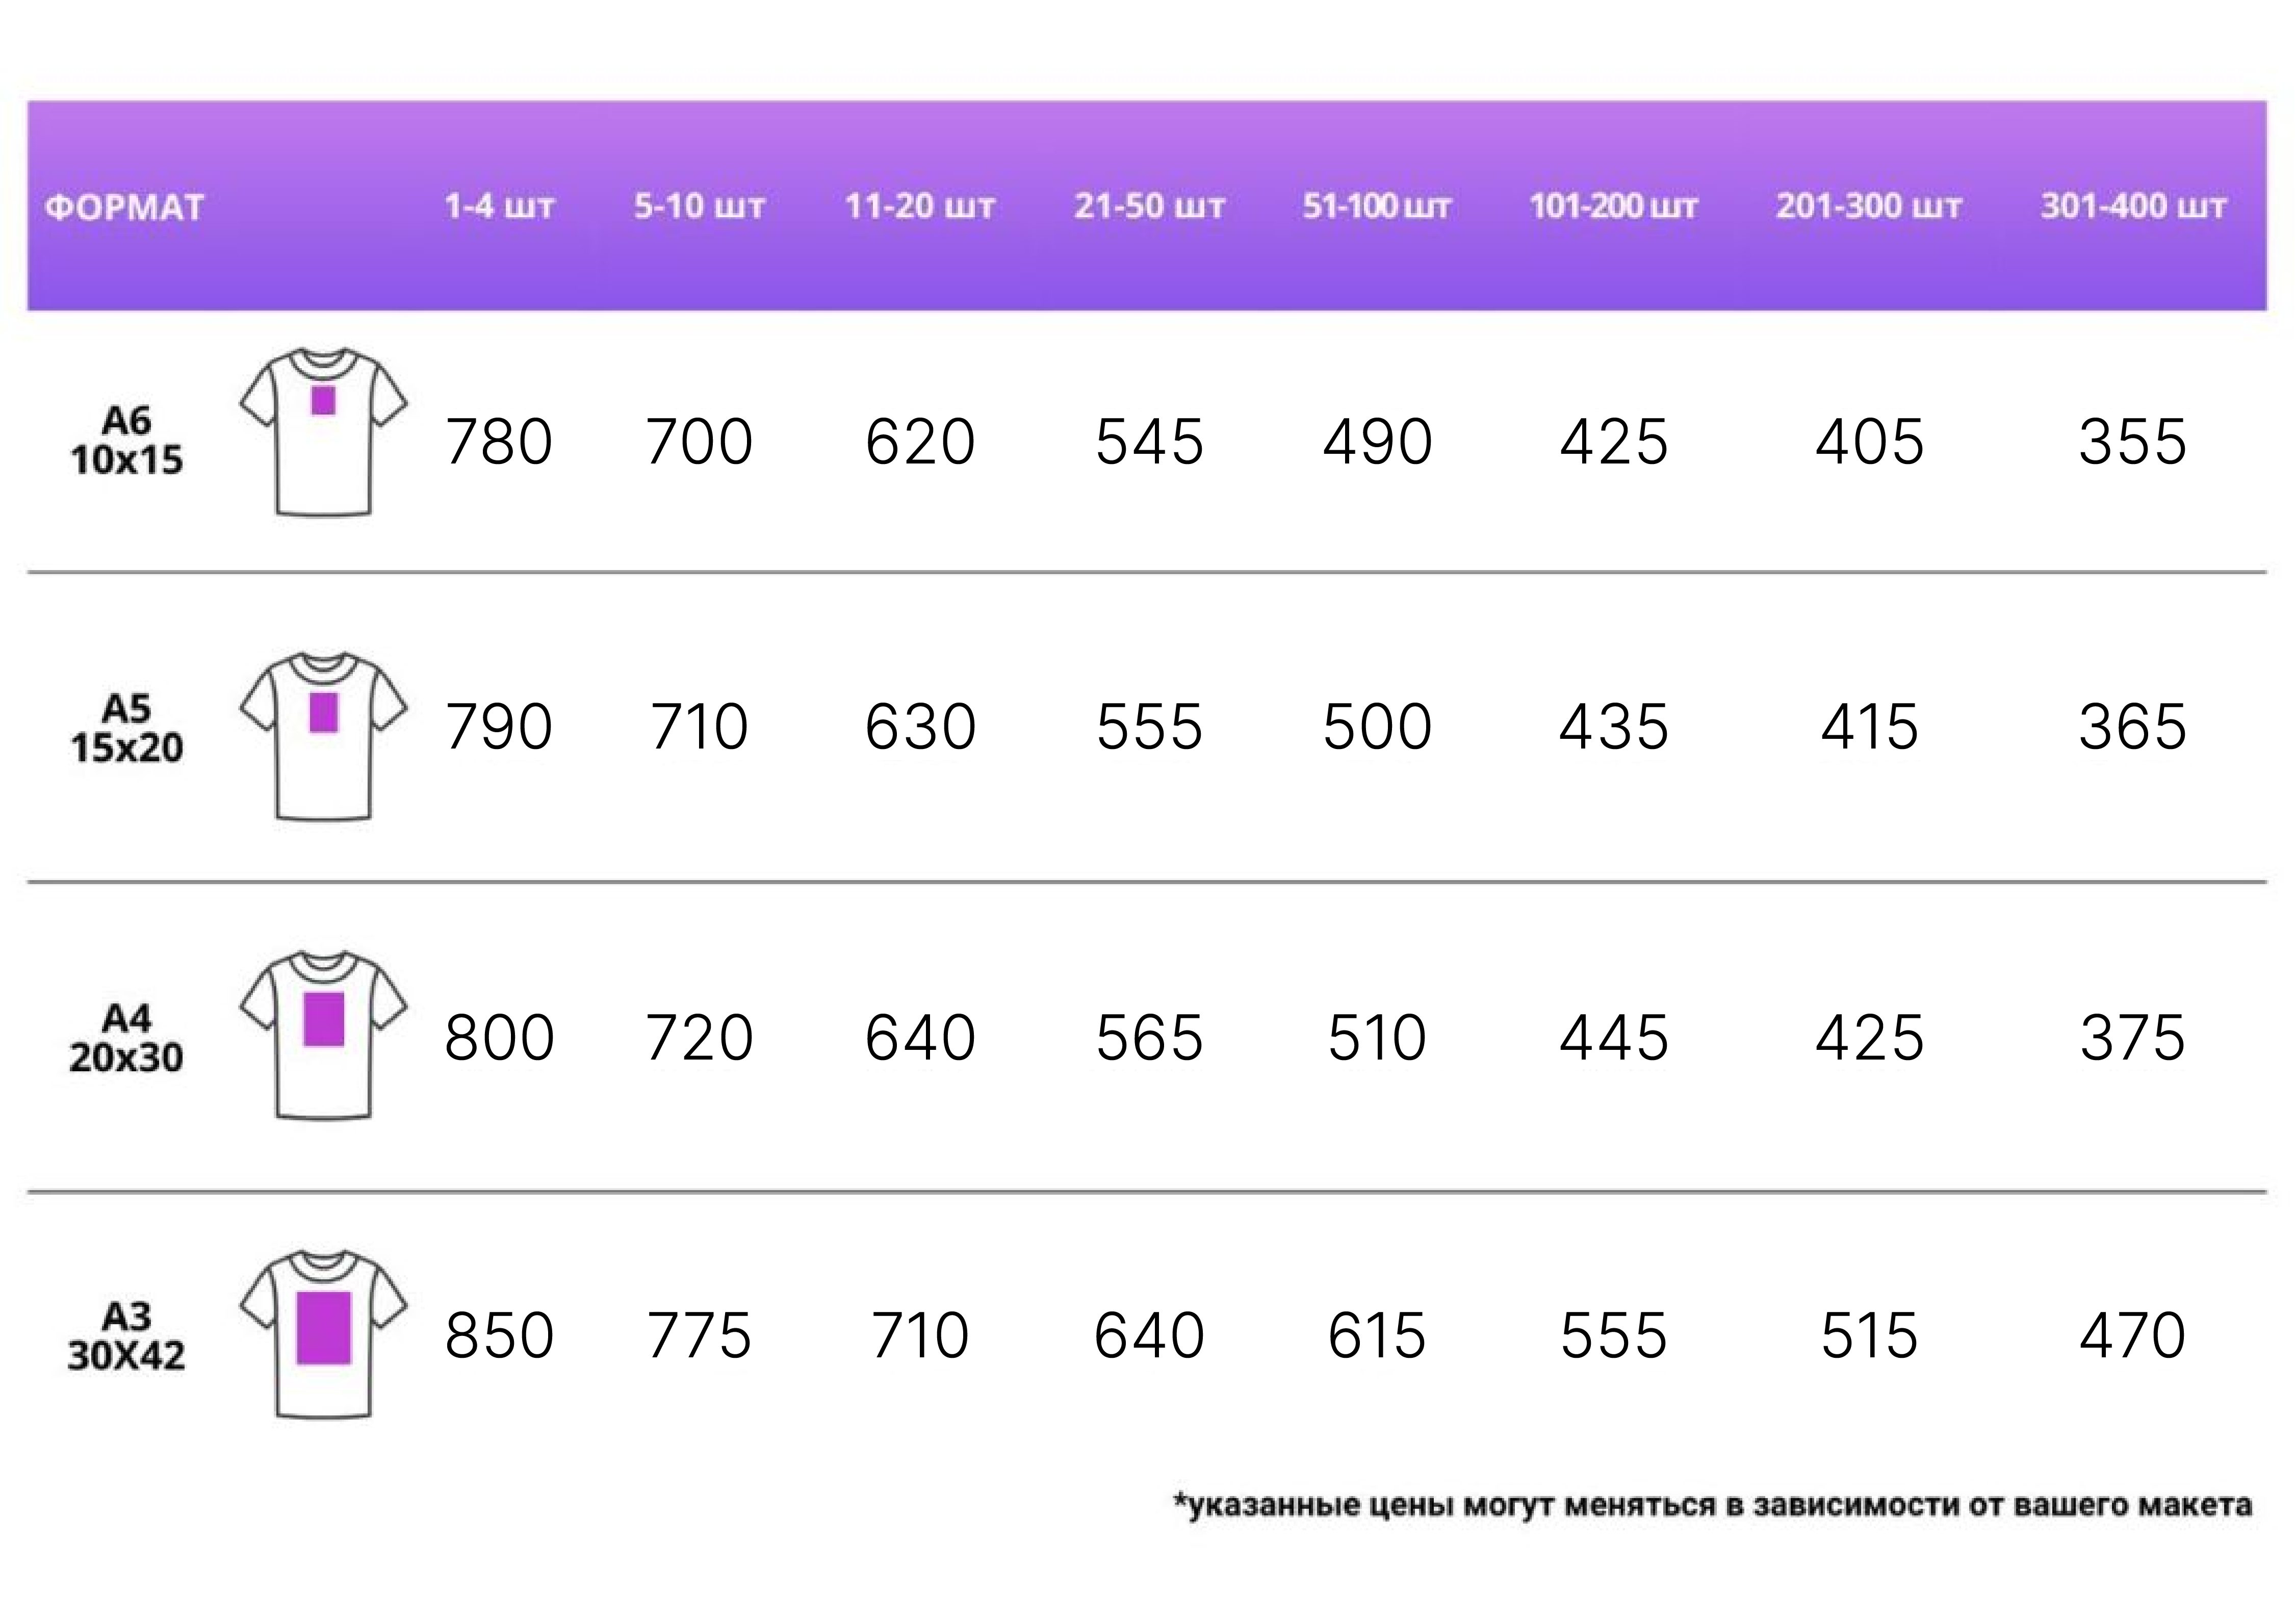Click the A6 10x15 format label

[127, 440]
